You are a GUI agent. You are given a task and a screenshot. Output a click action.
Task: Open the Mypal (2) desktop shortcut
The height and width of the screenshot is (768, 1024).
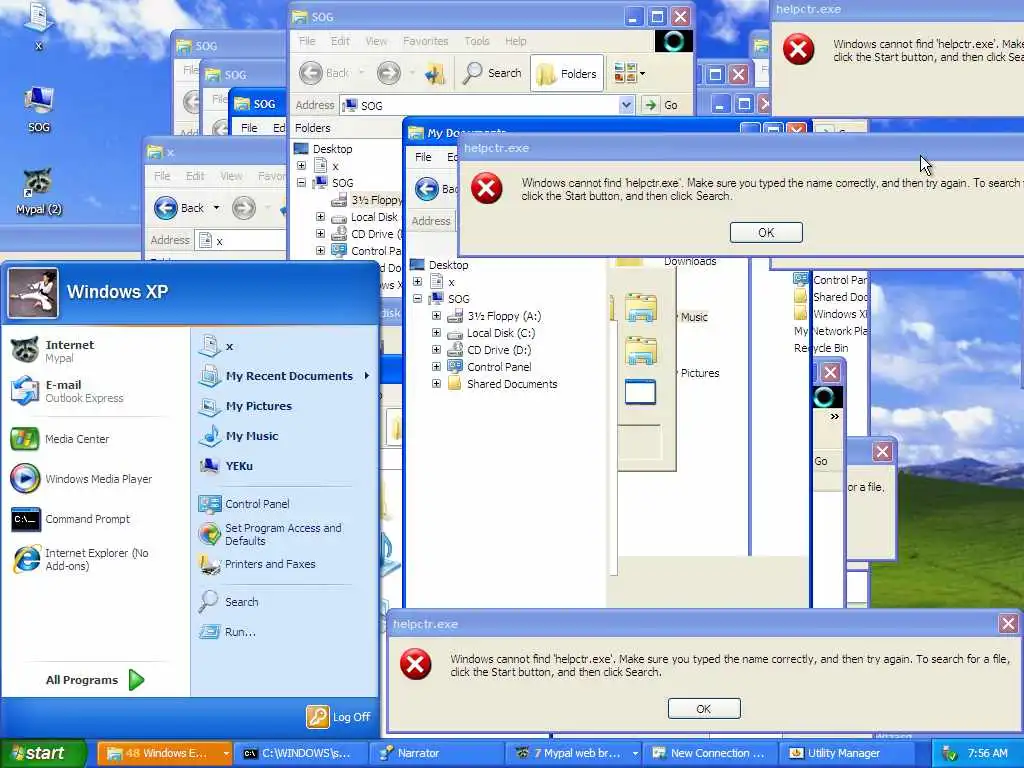tap(39, 191)
